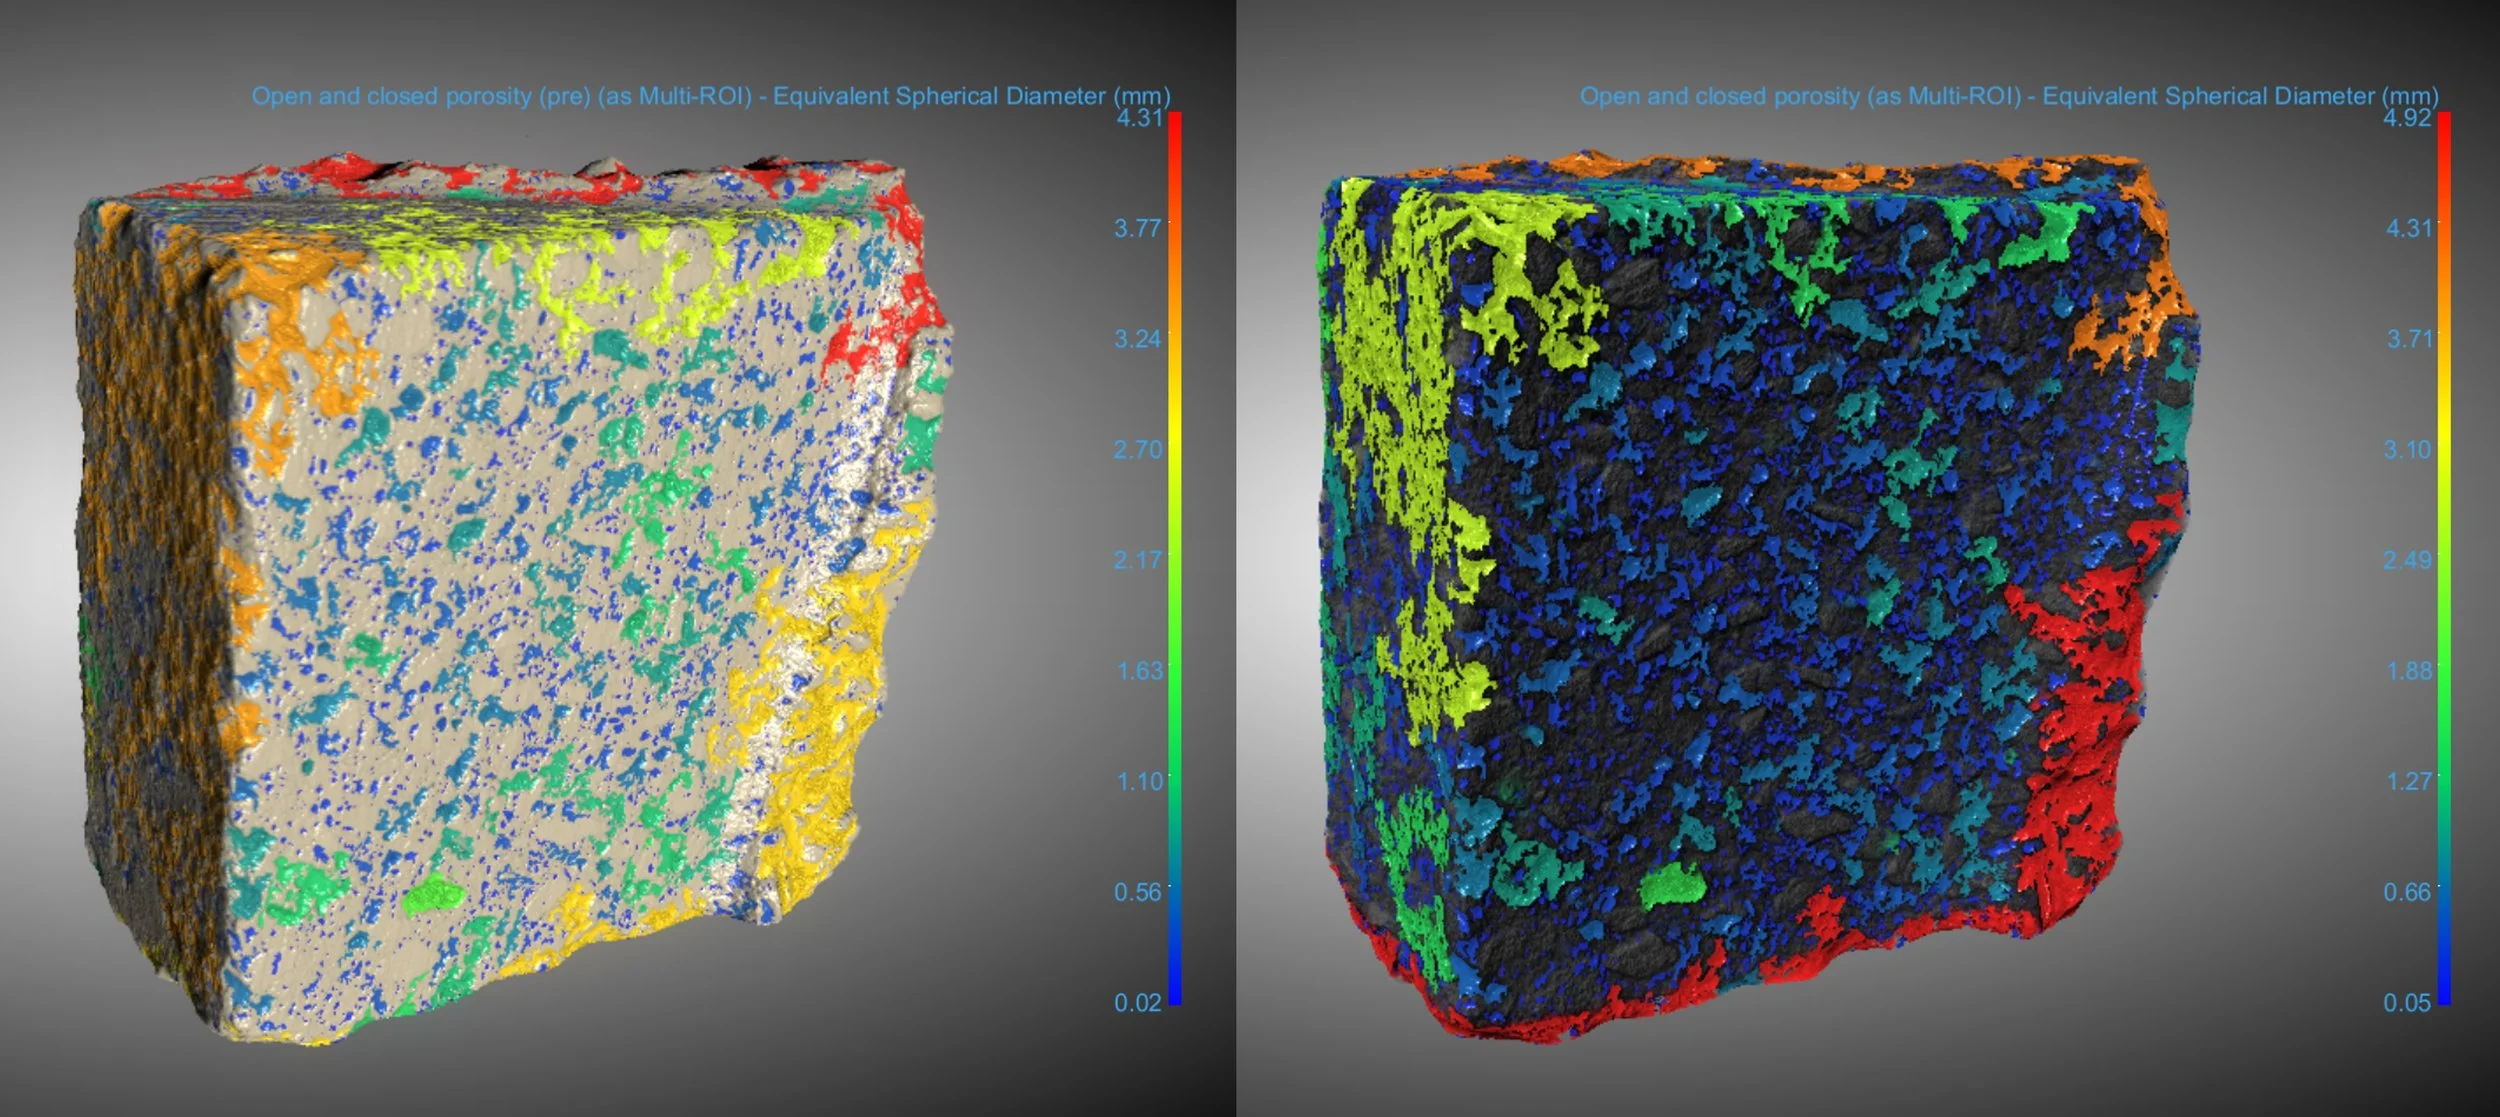Click the 1.10 tick label on the left legend
The image size is (2500, 1117).
coord(1140,780)
